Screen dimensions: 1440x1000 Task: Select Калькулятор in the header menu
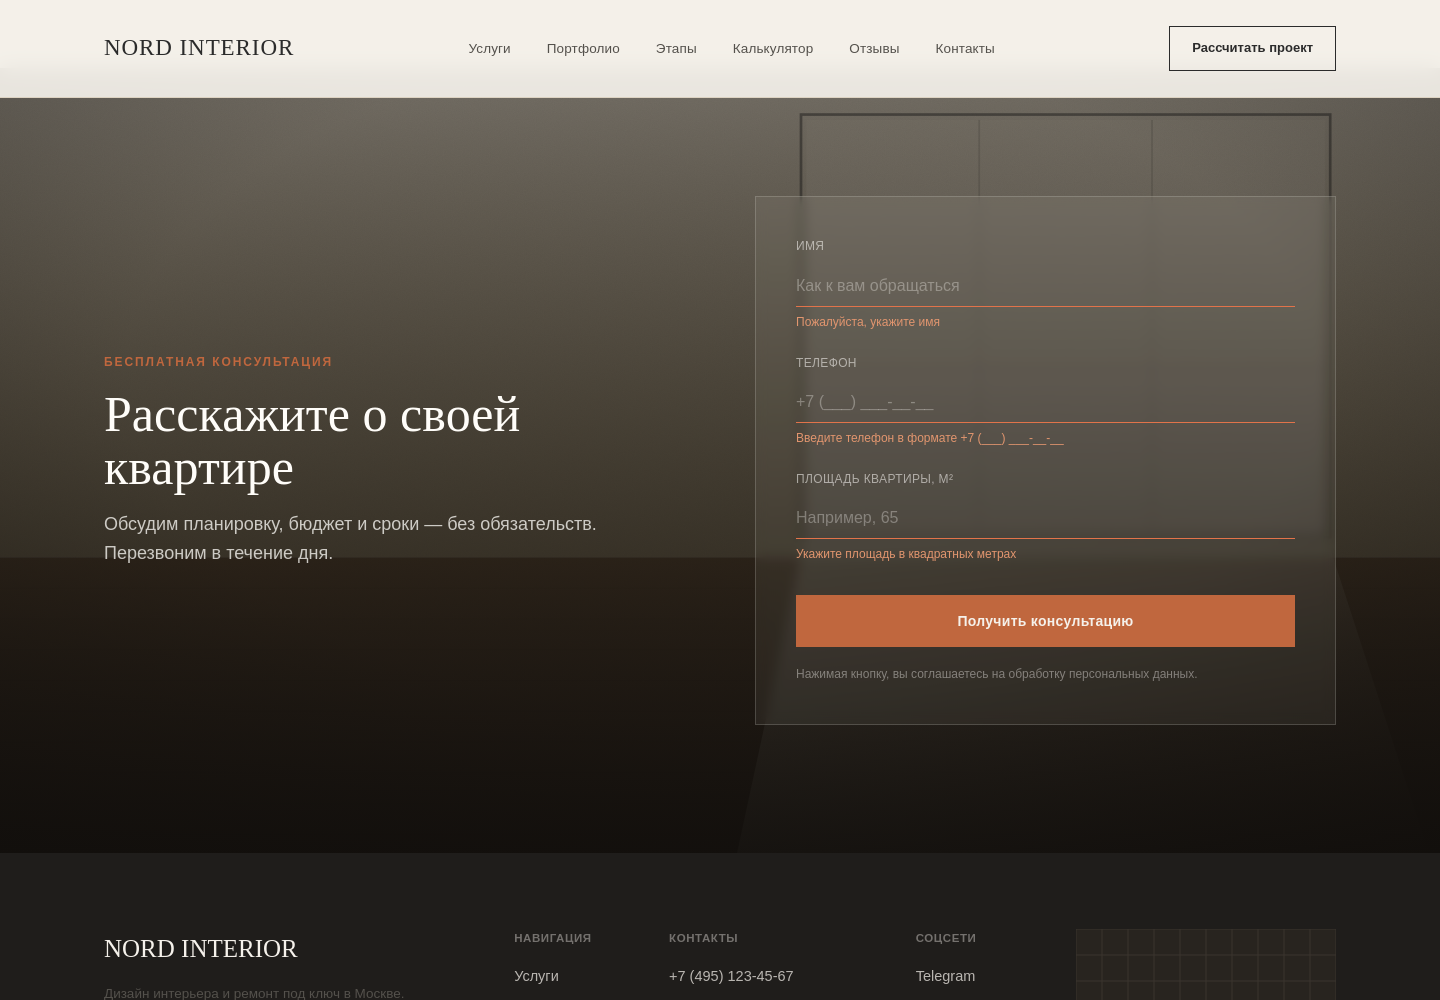coord(773,48)
